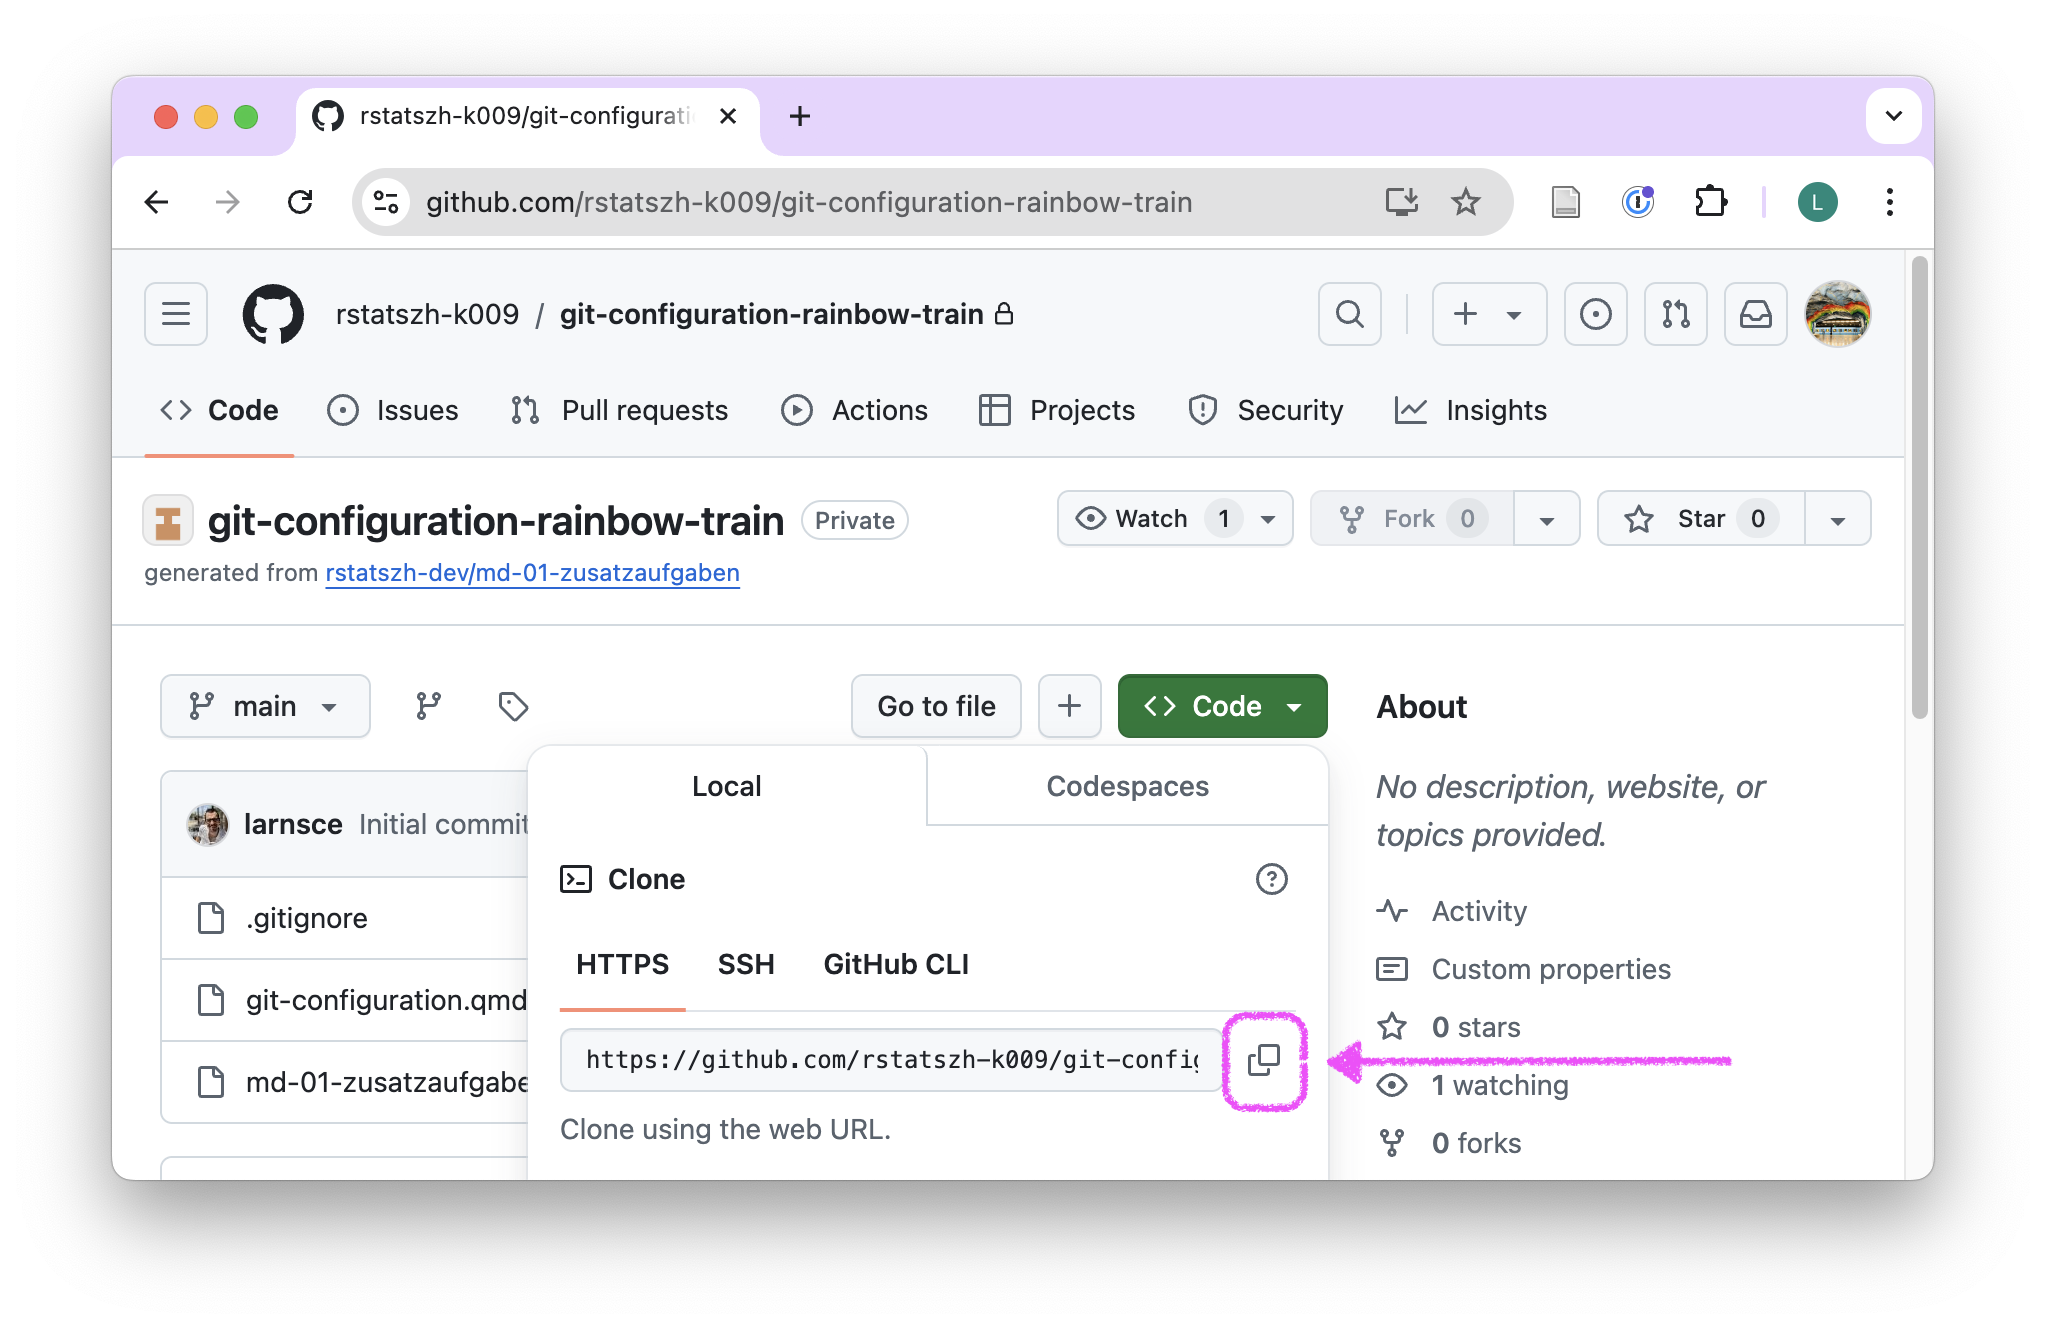
Task: Toggle the green Code dropdown button
Action: tap(1223, 706)
